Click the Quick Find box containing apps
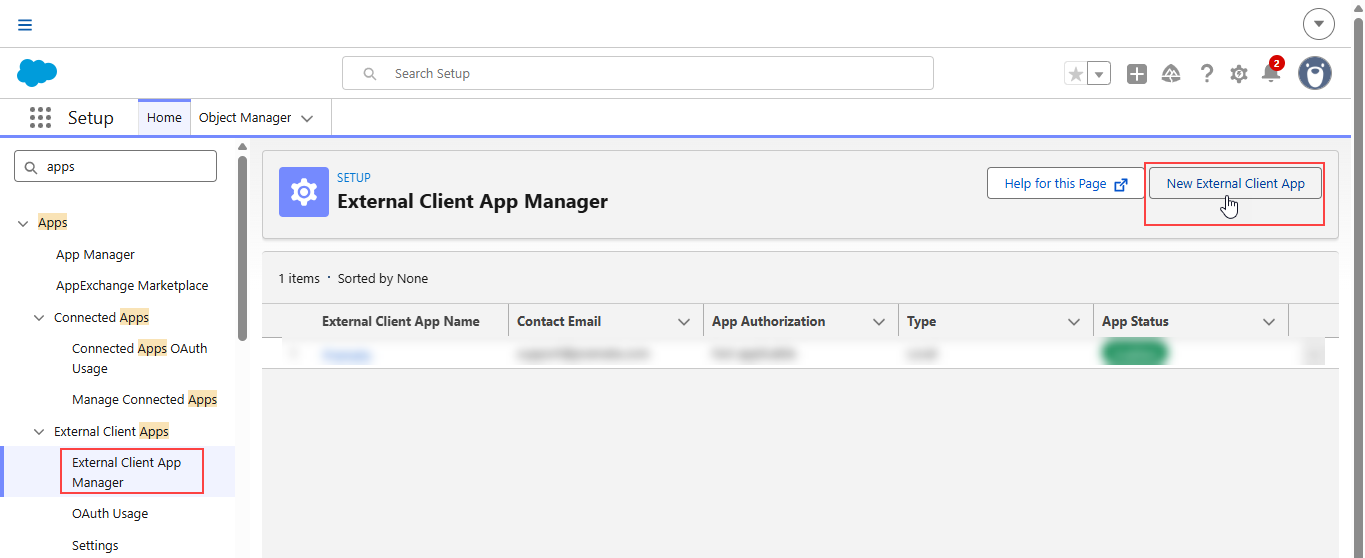Image resolution: width=1365 pixels, height=558 pixels. [x=116, y=167]
